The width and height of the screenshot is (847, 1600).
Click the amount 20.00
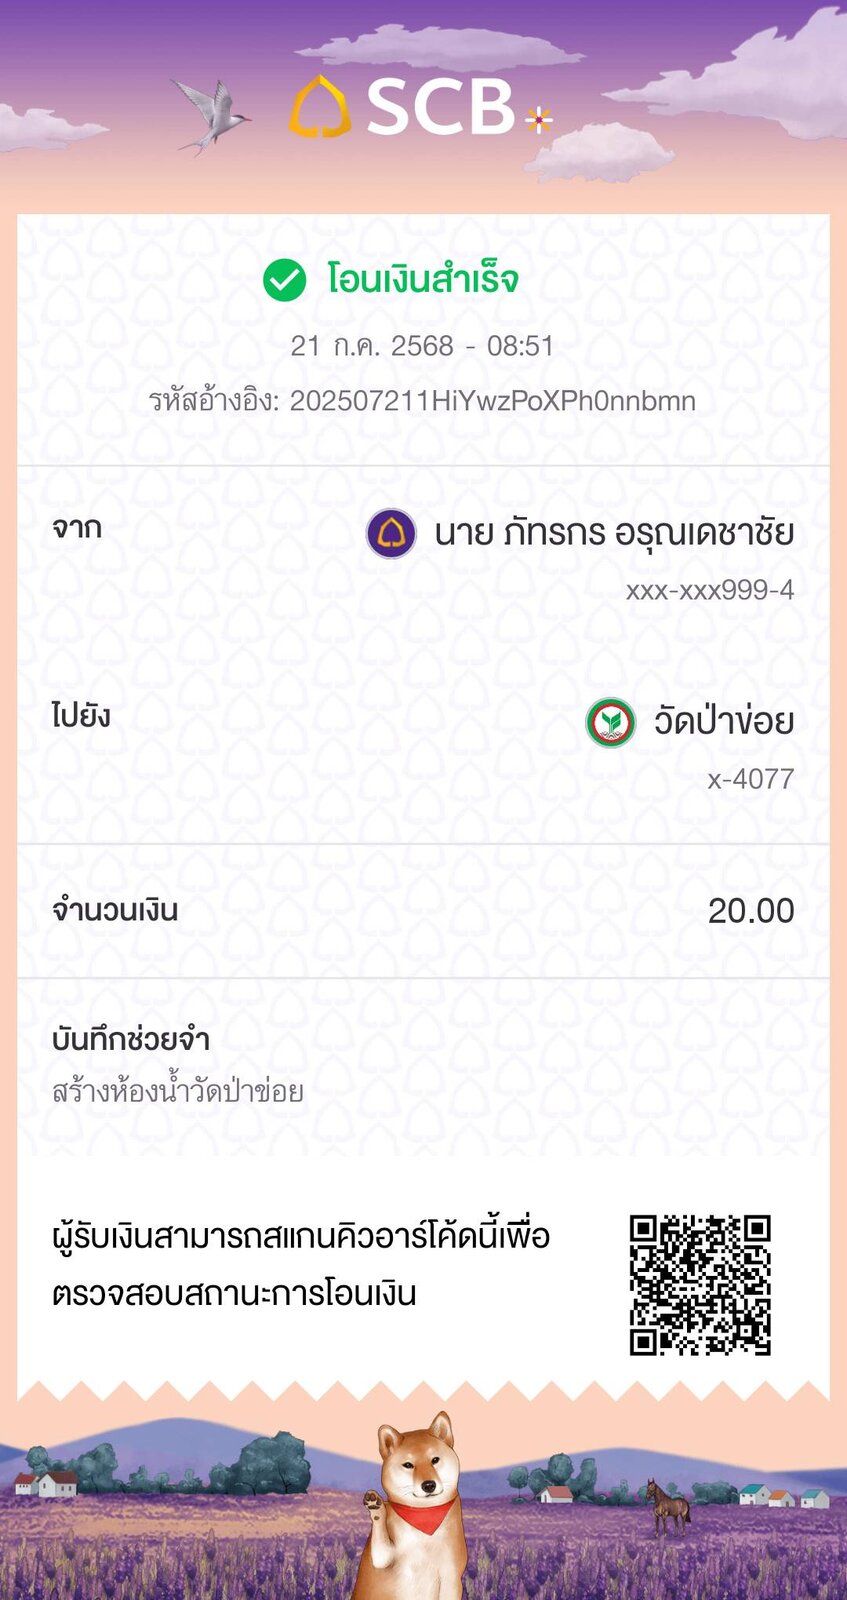pos(751,911)
